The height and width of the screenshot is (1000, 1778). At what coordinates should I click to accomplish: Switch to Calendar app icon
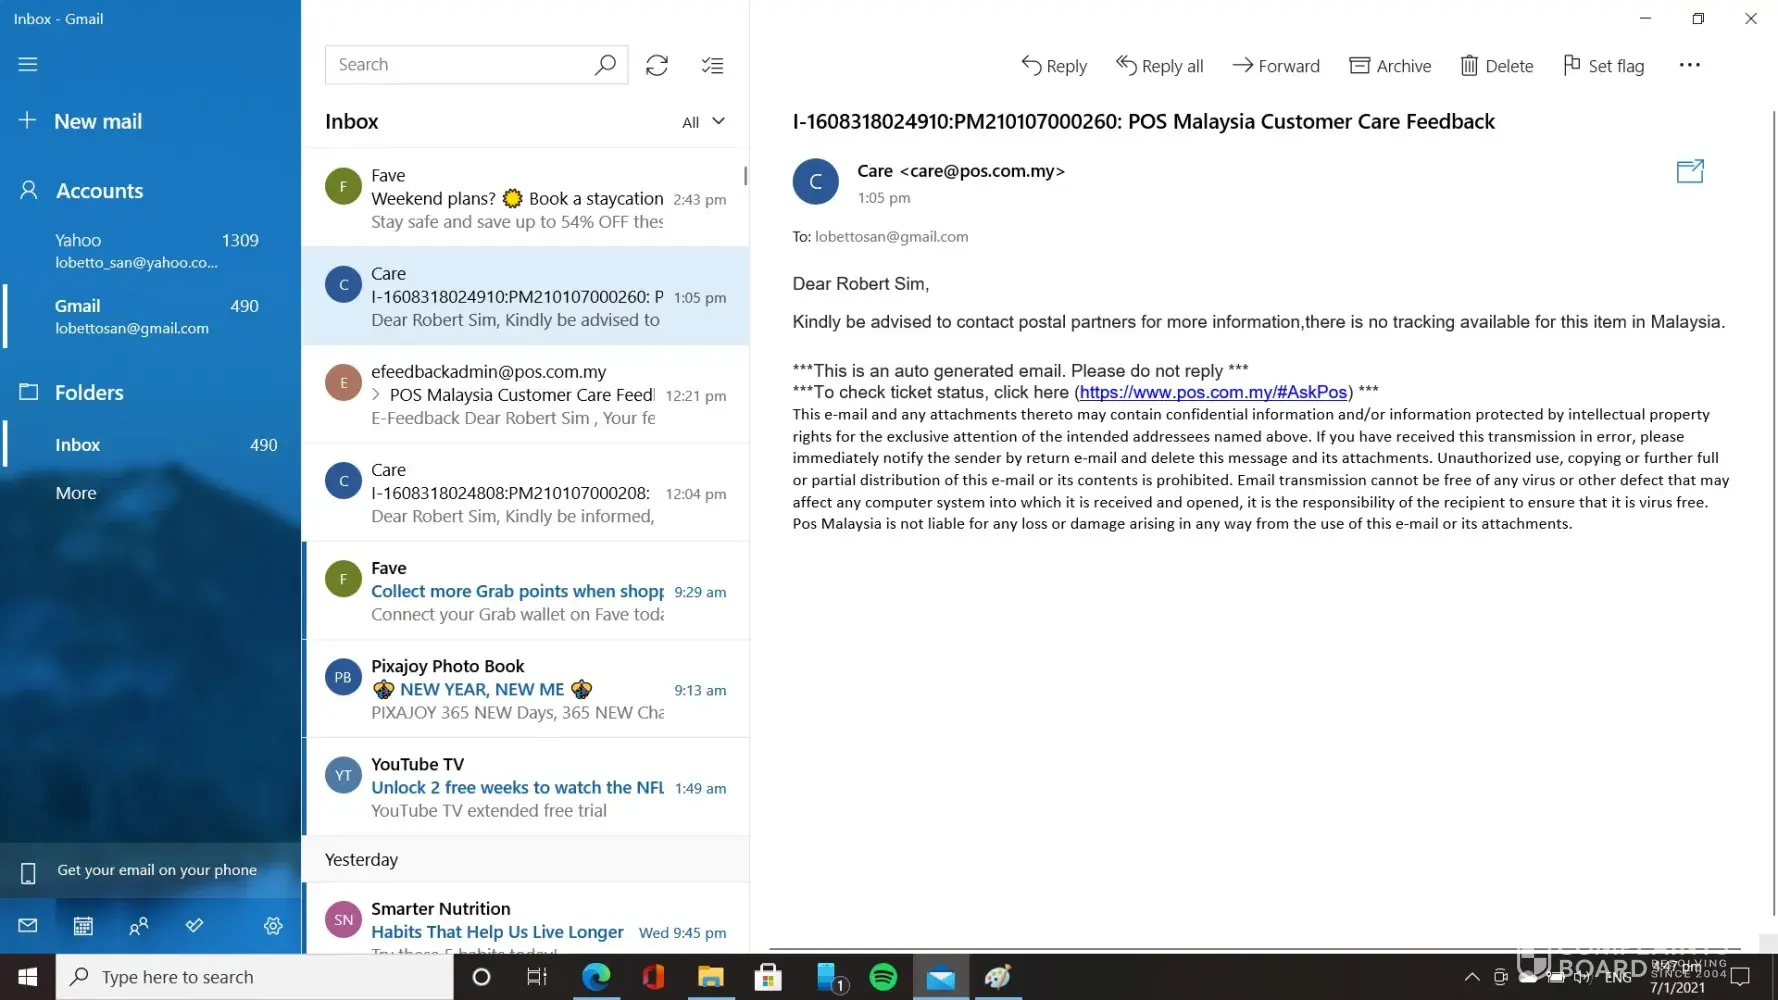(x=83, y=926)
